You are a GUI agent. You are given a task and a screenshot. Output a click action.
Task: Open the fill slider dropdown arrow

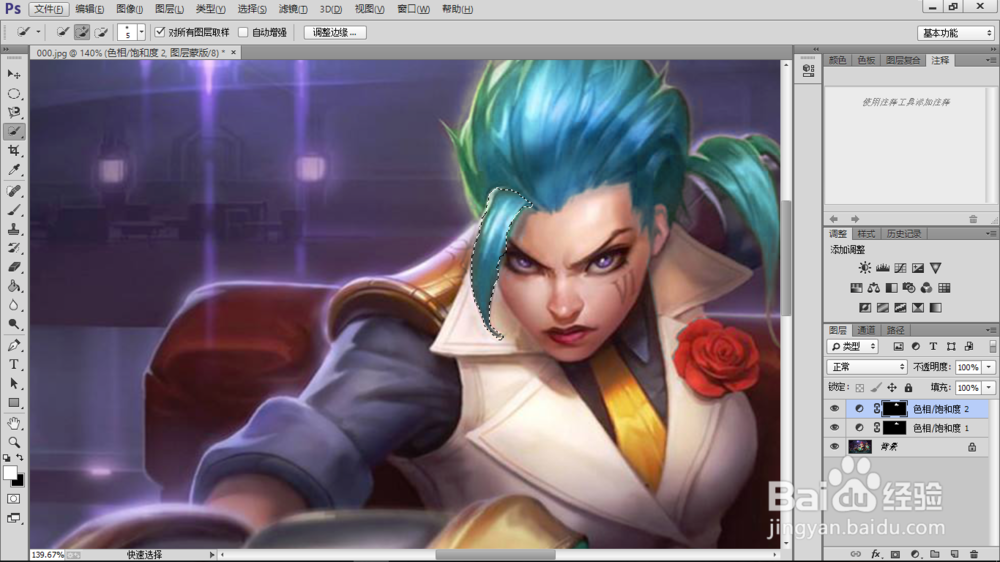click(989, 387)
